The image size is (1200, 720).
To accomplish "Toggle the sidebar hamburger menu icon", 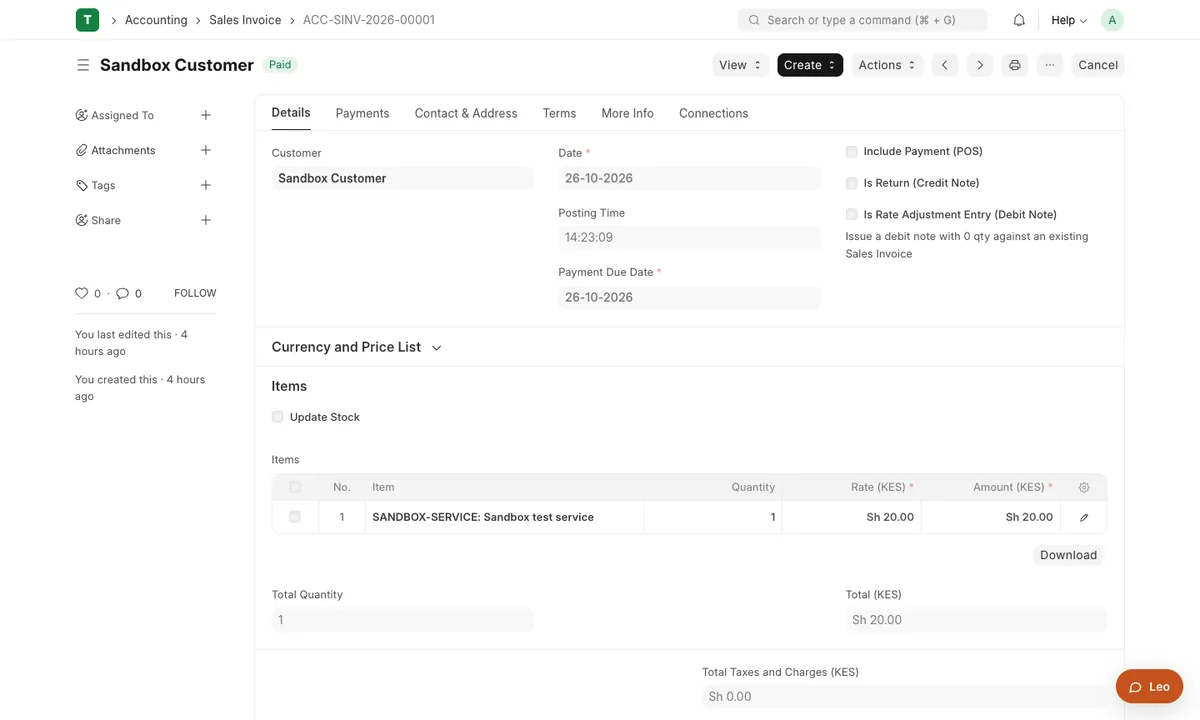I will pos(83,65).
